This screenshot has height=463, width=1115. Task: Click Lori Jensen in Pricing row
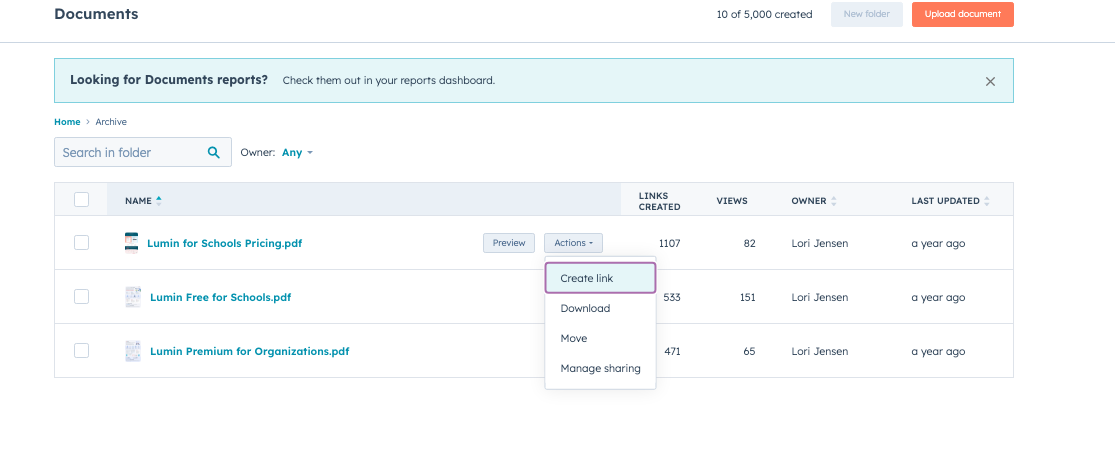(x=820, y=243)
